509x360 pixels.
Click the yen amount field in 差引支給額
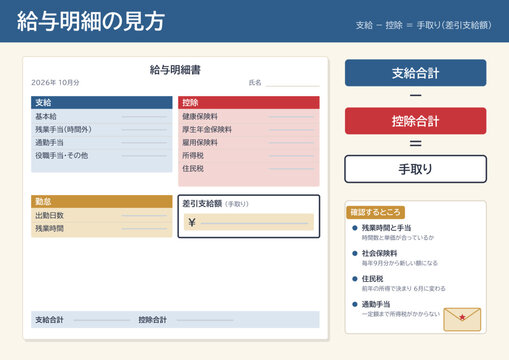point(249,222)
